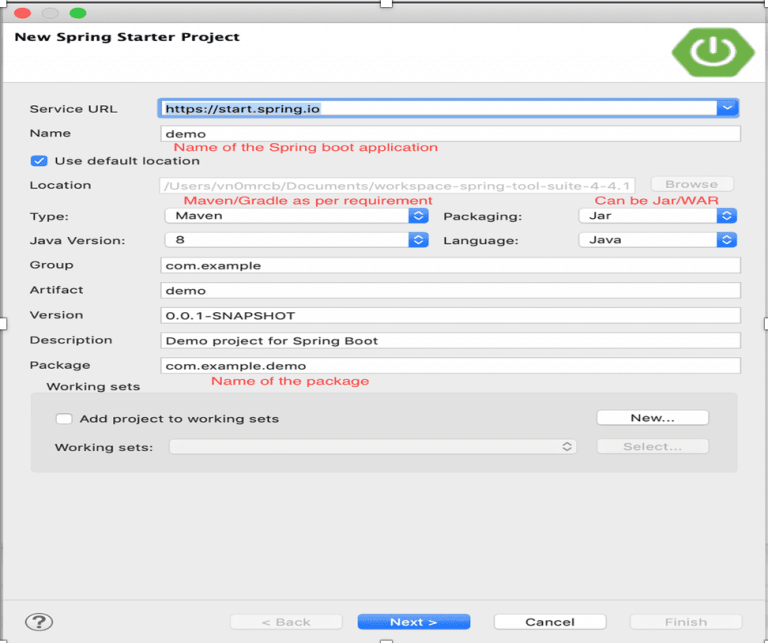Click the help question mark icon

39,621
